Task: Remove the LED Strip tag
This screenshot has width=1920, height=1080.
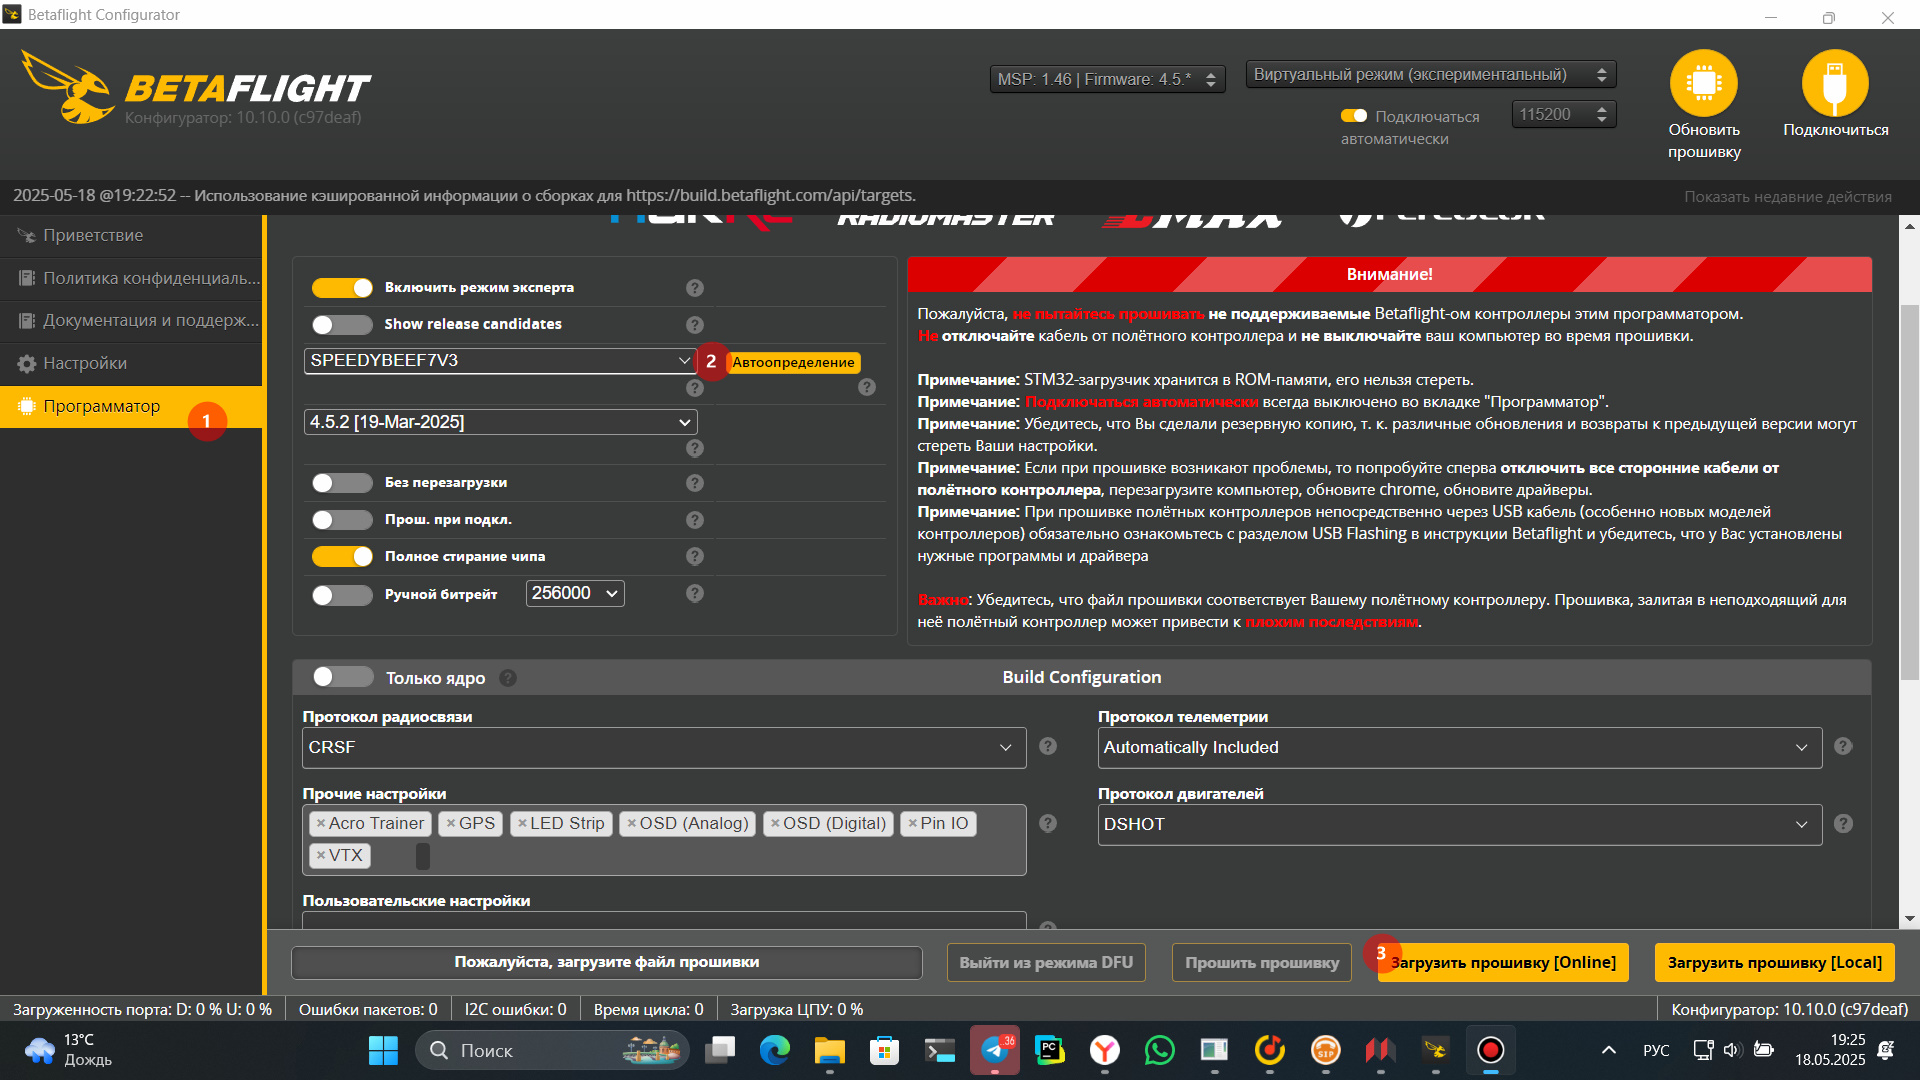Action: 522,823
